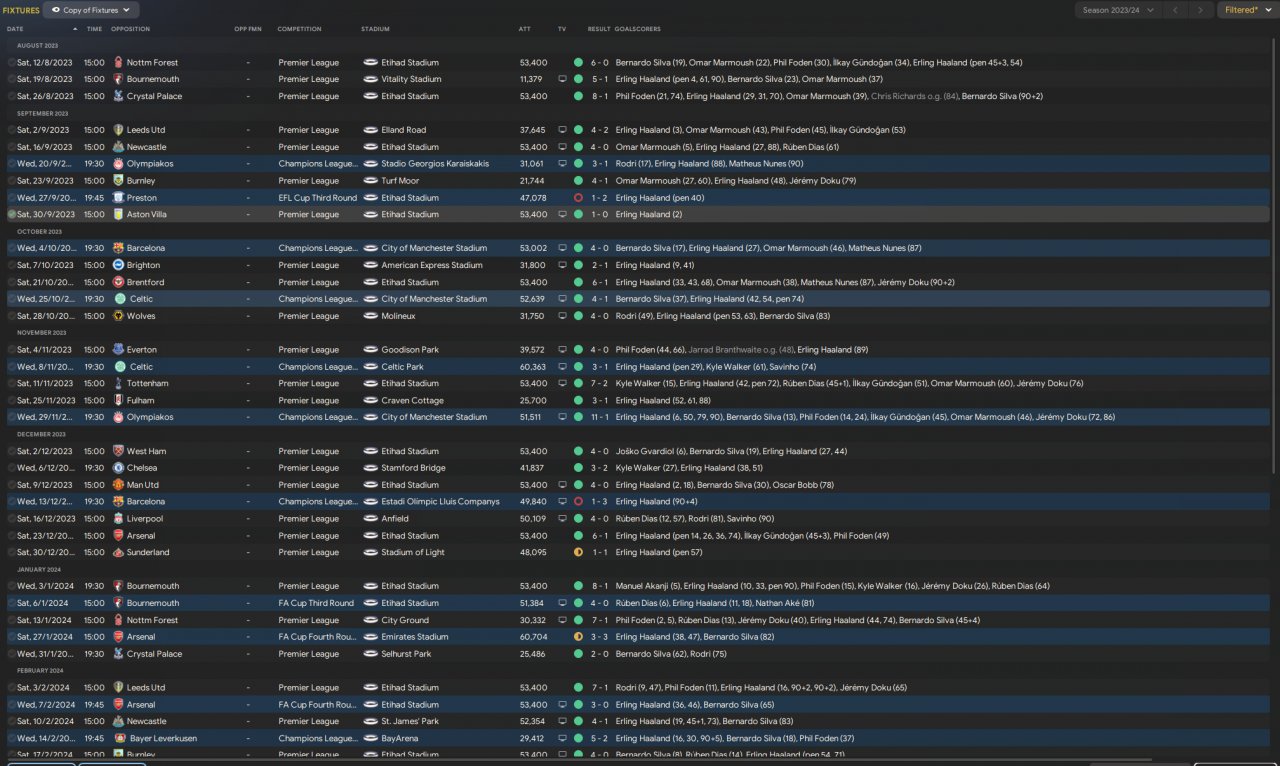This screenshot has width=1280, height=766.
Task: Click the Chelsea club badge
Action: coord(118,468)
